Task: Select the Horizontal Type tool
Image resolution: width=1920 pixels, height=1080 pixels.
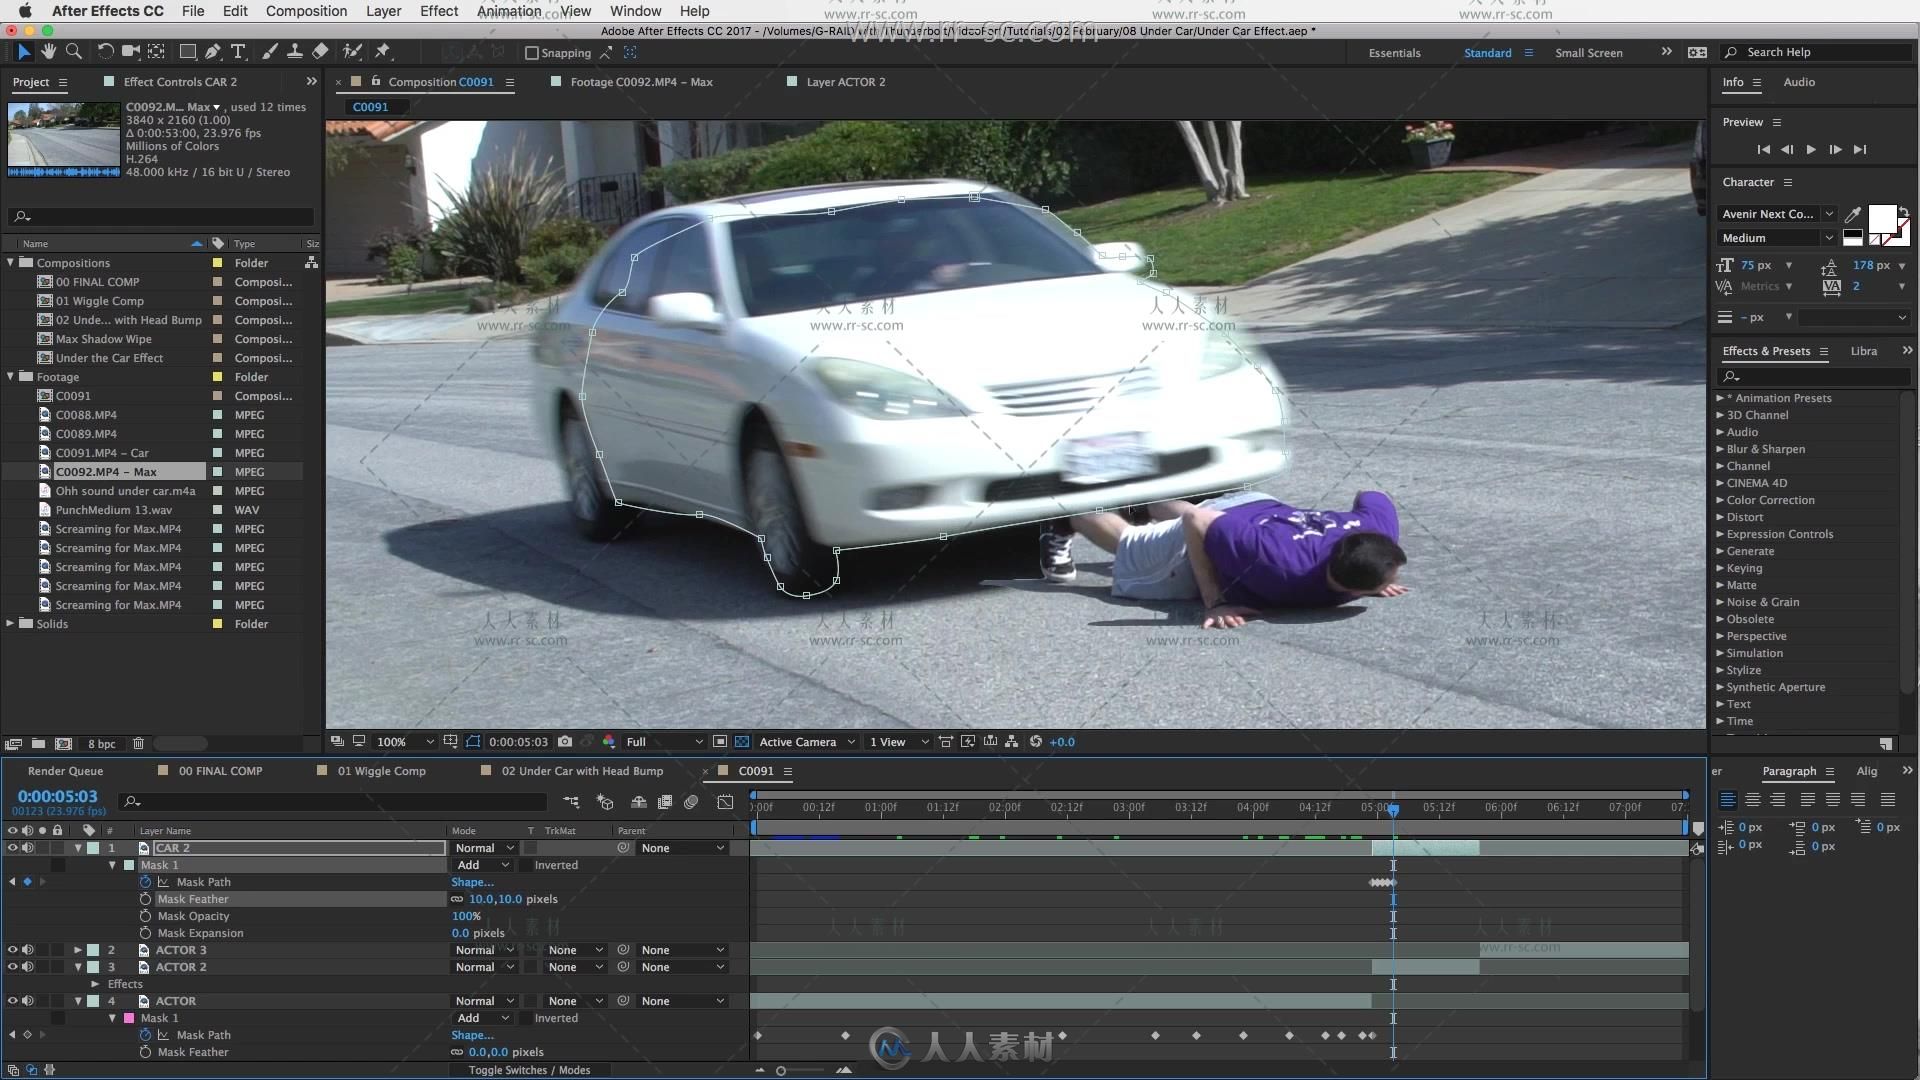Action: [238, 52]
